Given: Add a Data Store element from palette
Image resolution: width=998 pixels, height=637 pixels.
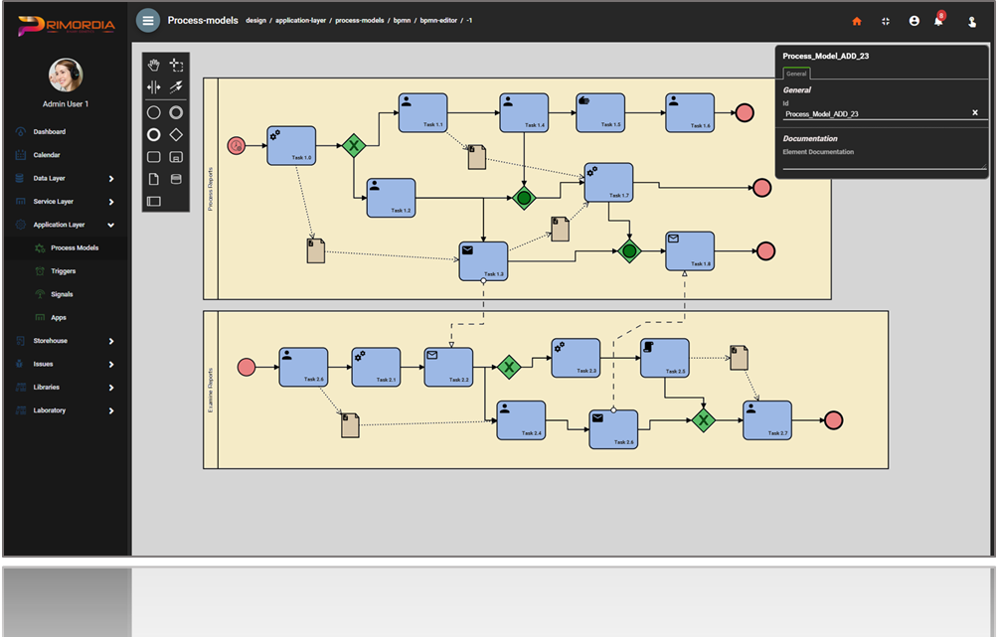Looking at the screenshot, I should point(176,179).
